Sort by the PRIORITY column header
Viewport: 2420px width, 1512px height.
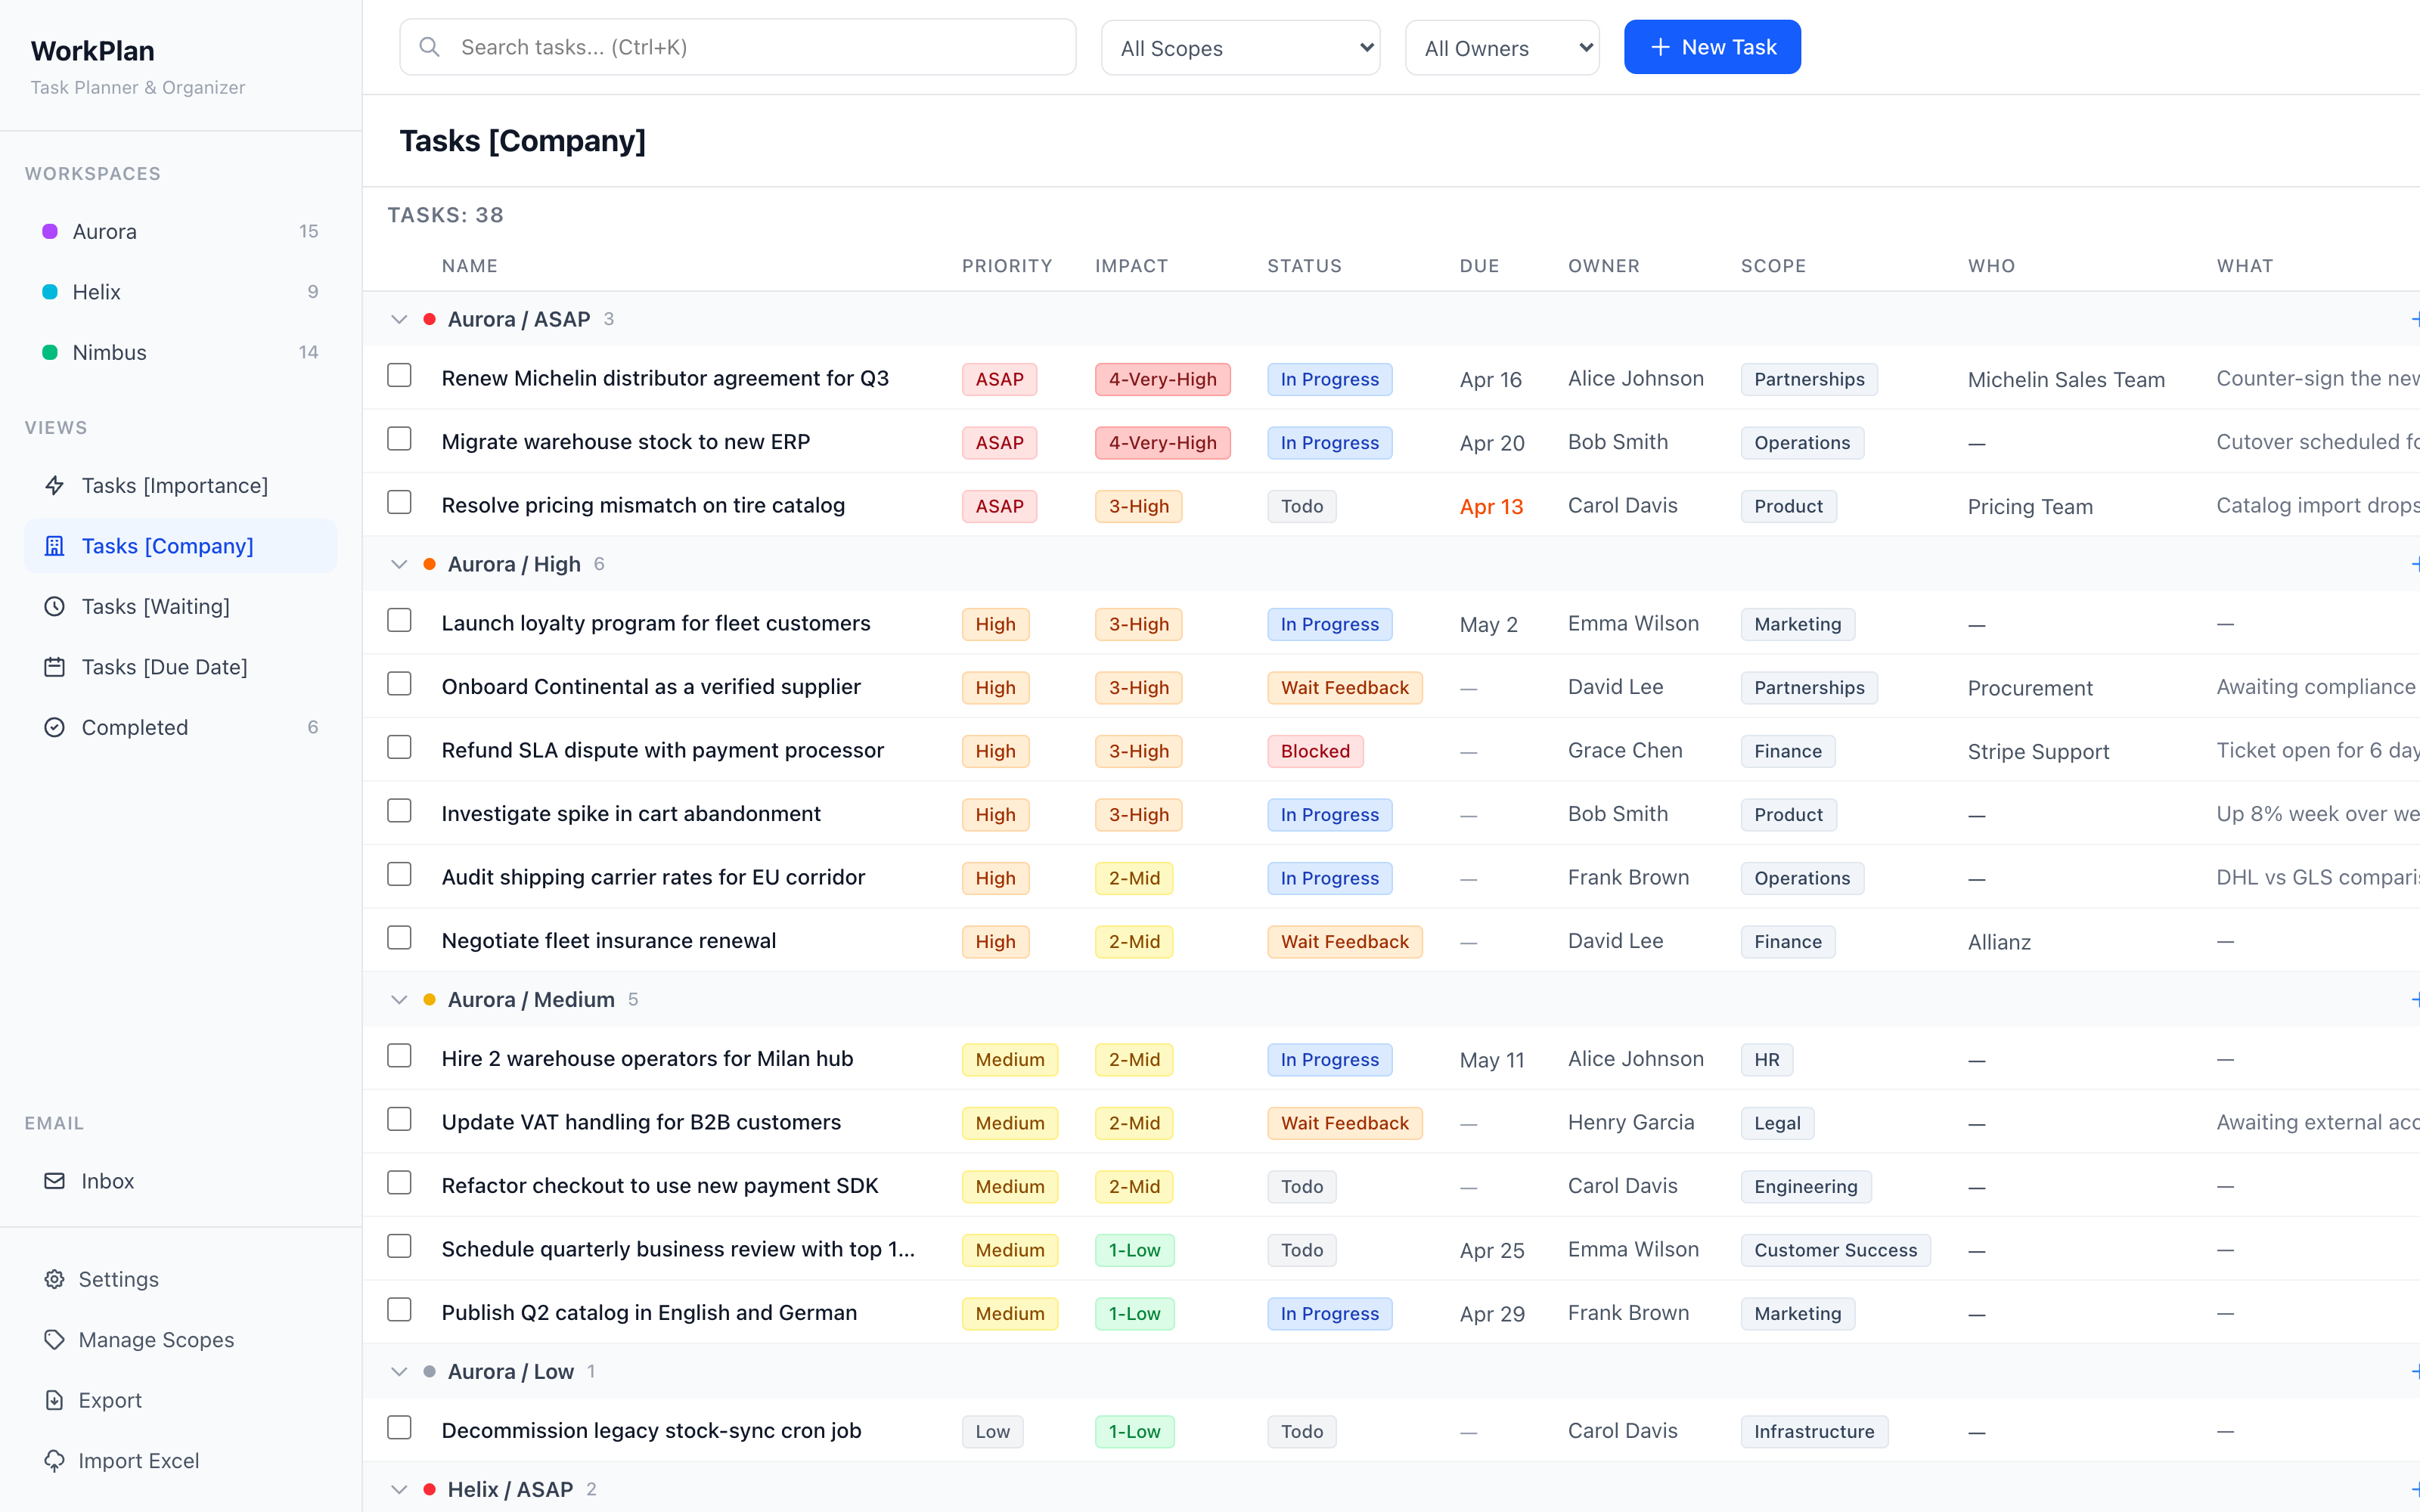tap(1006, 266)
